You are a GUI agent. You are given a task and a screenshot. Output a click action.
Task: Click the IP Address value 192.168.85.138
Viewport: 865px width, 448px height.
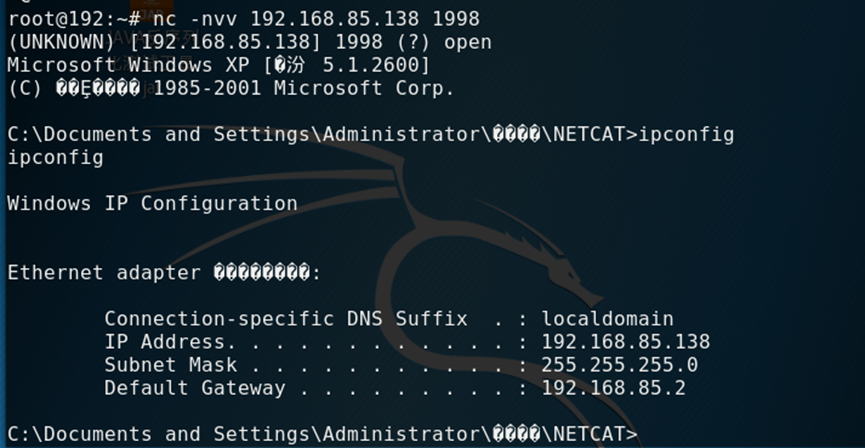626,342
